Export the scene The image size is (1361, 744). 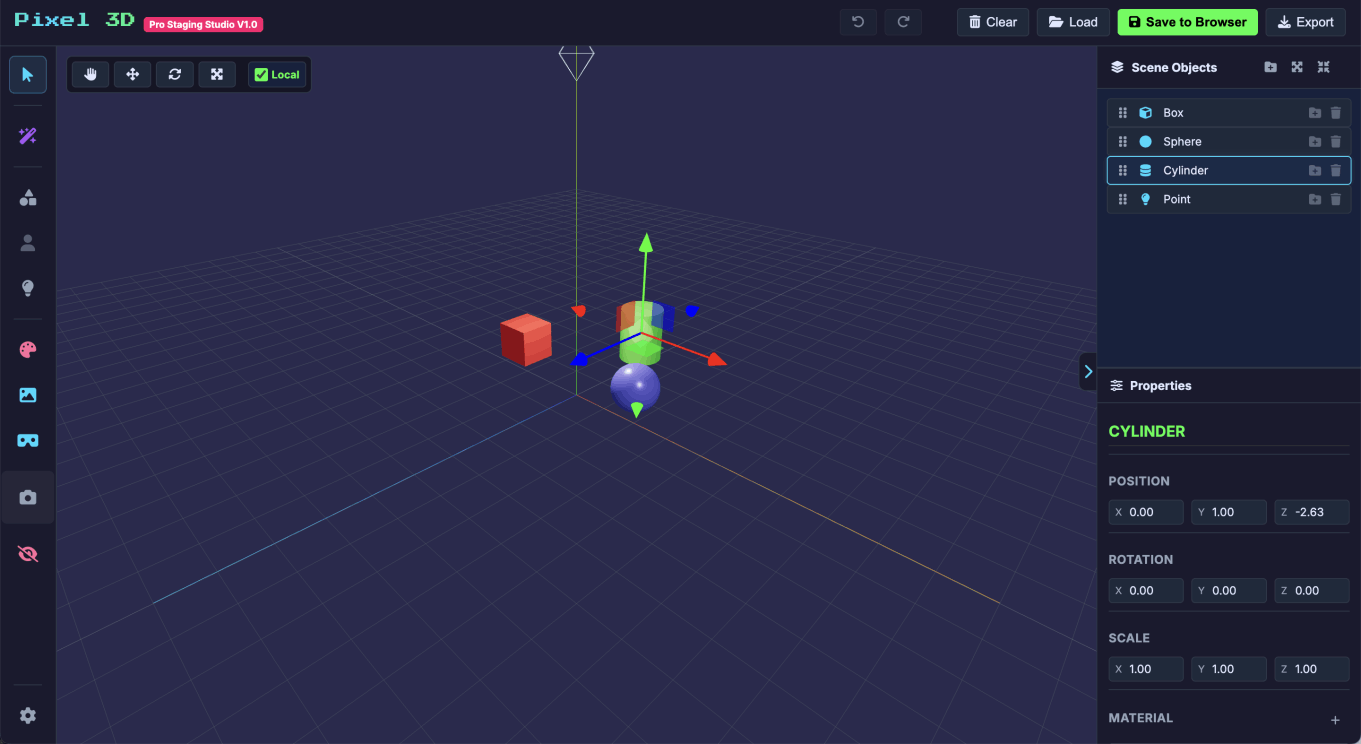(1305, 22)
